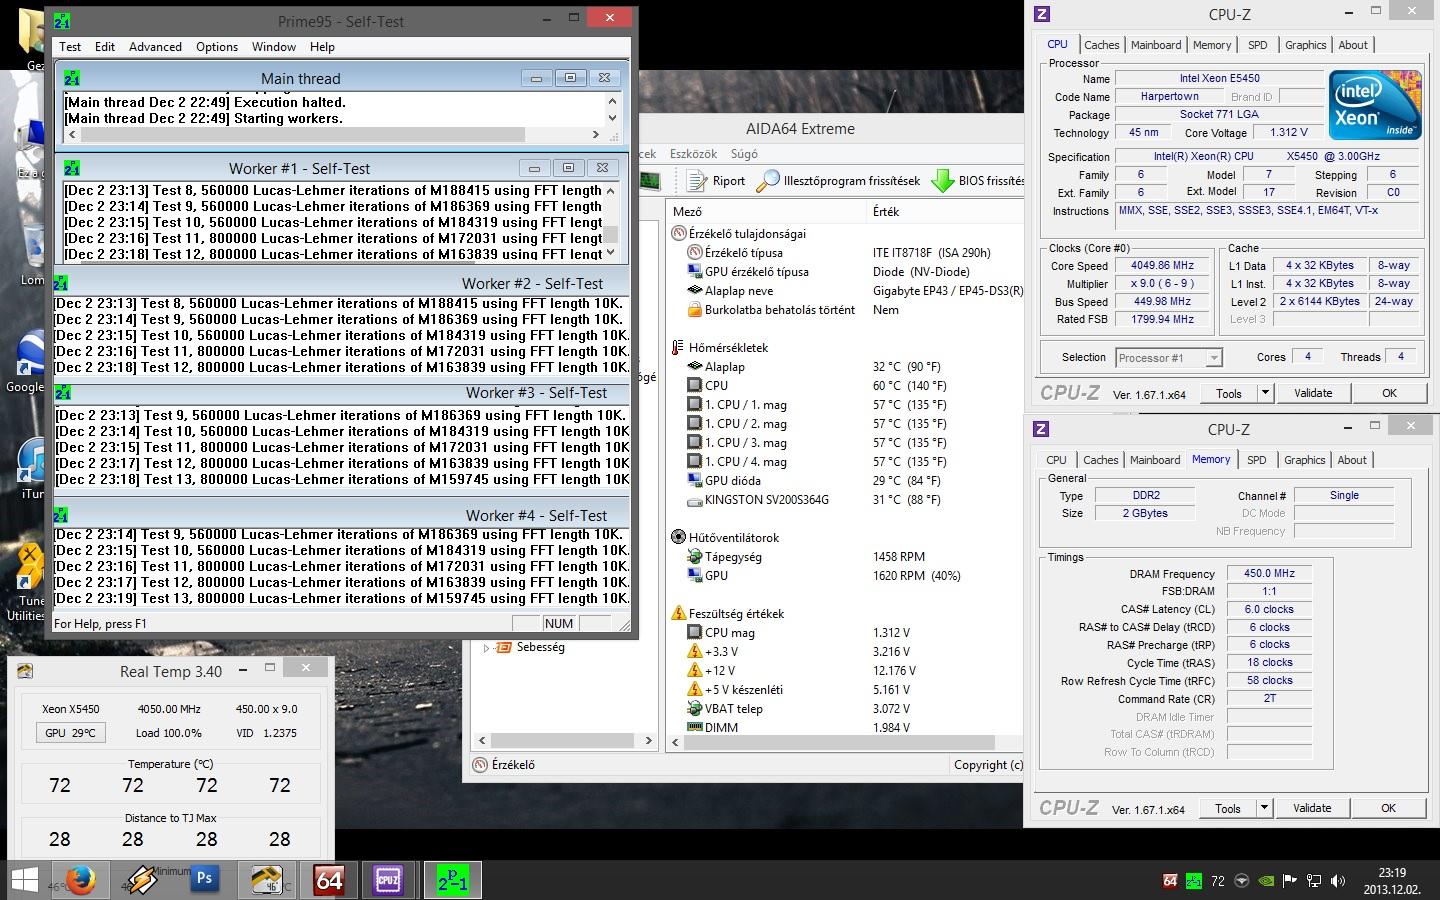This screenshot has width=1440, height=900.
Task: Open volume speaker tray icon
Action: (x=1338, y=881)
